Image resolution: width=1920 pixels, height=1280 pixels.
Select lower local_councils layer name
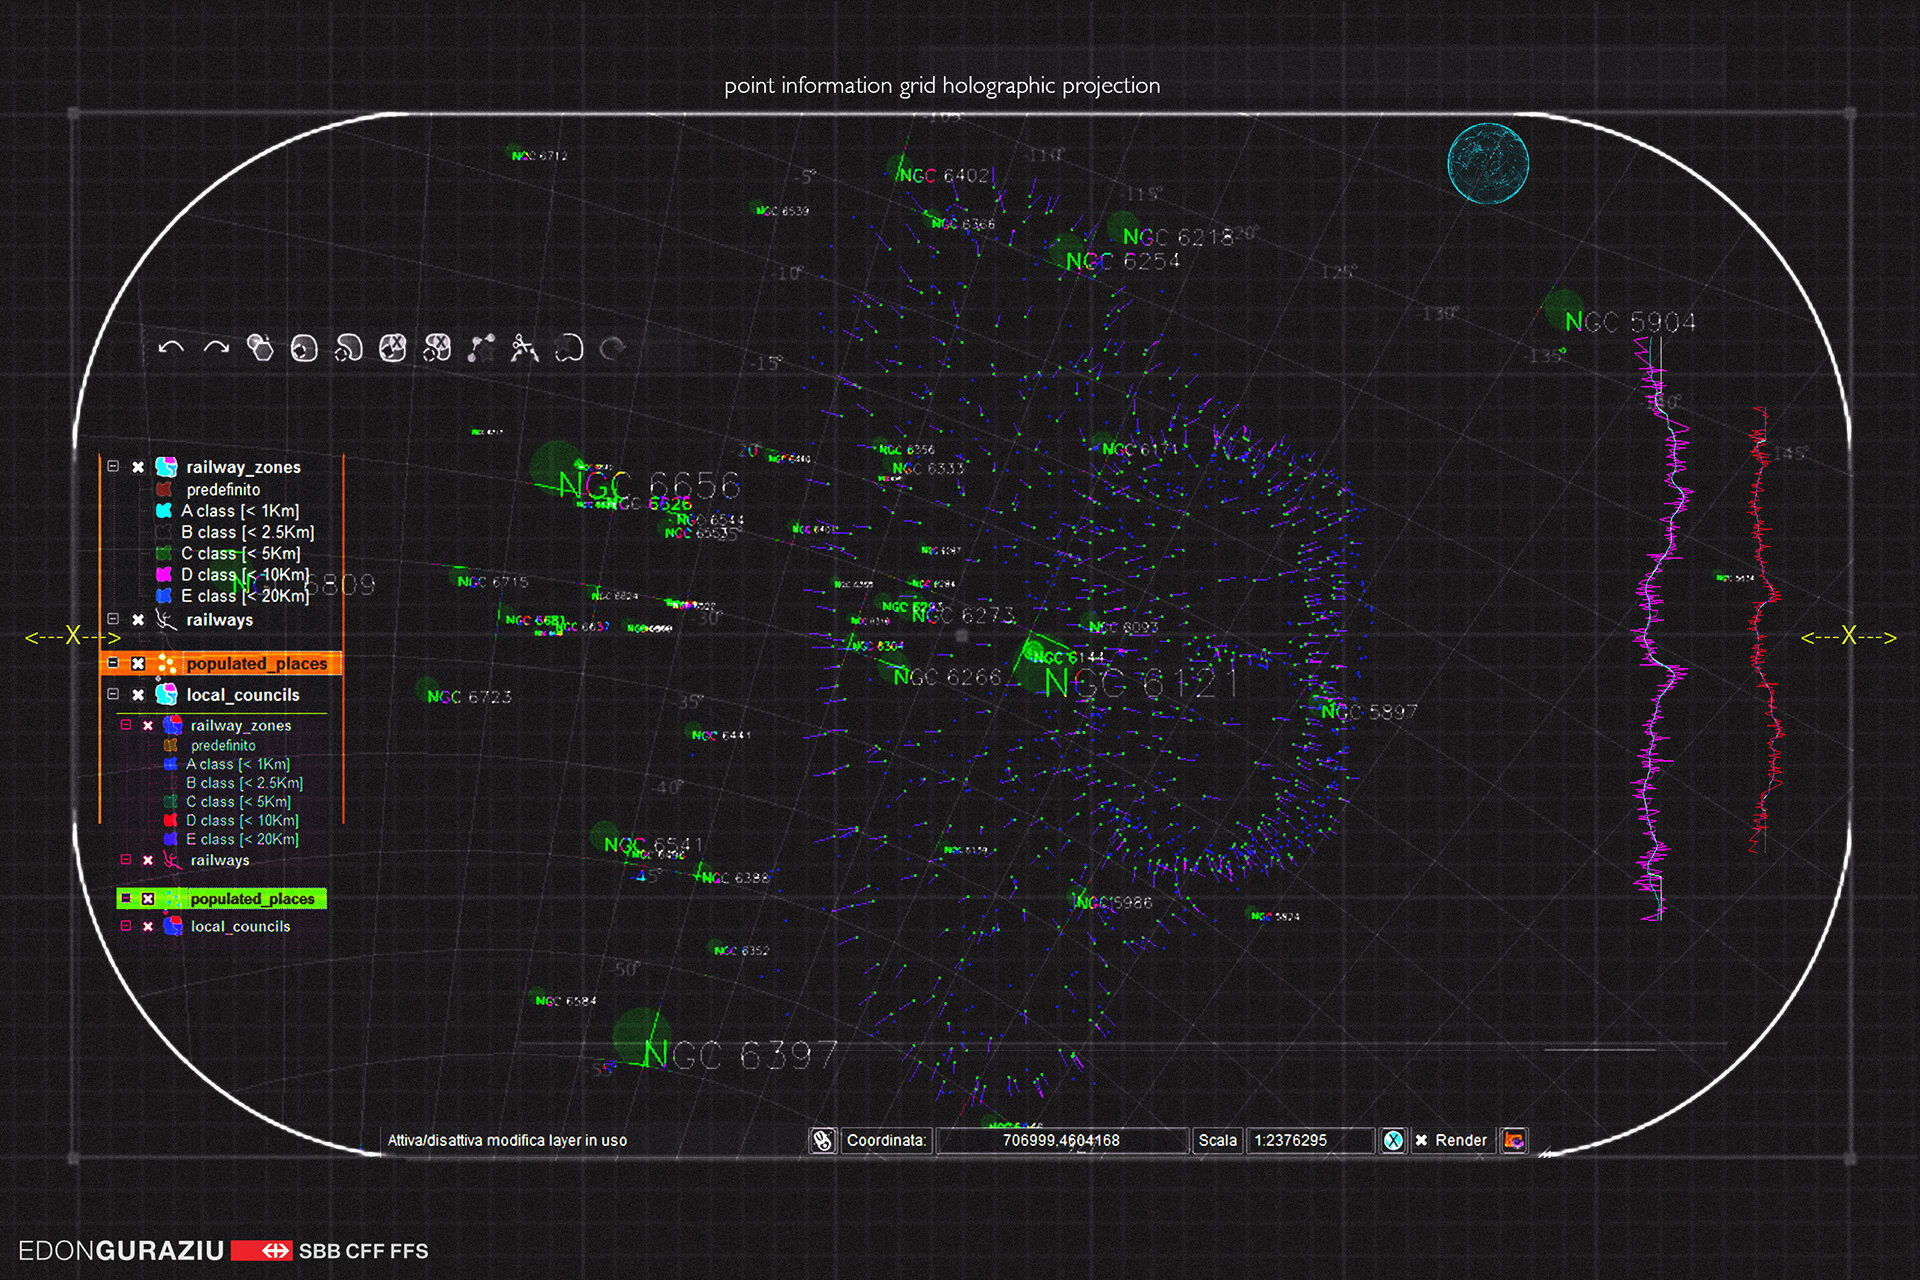coord(241,927)
